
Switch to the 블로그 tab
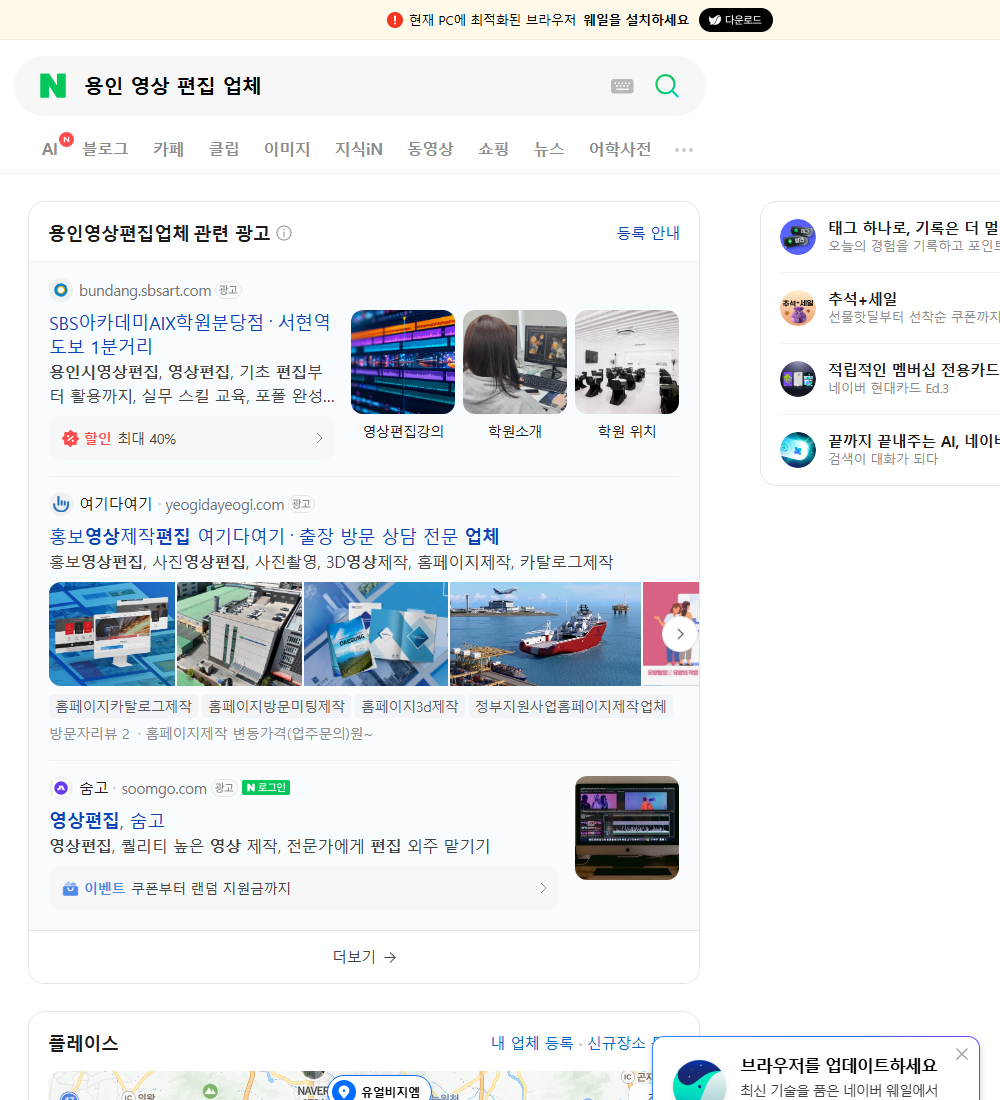pyautogui.click(x=105, y=149)
